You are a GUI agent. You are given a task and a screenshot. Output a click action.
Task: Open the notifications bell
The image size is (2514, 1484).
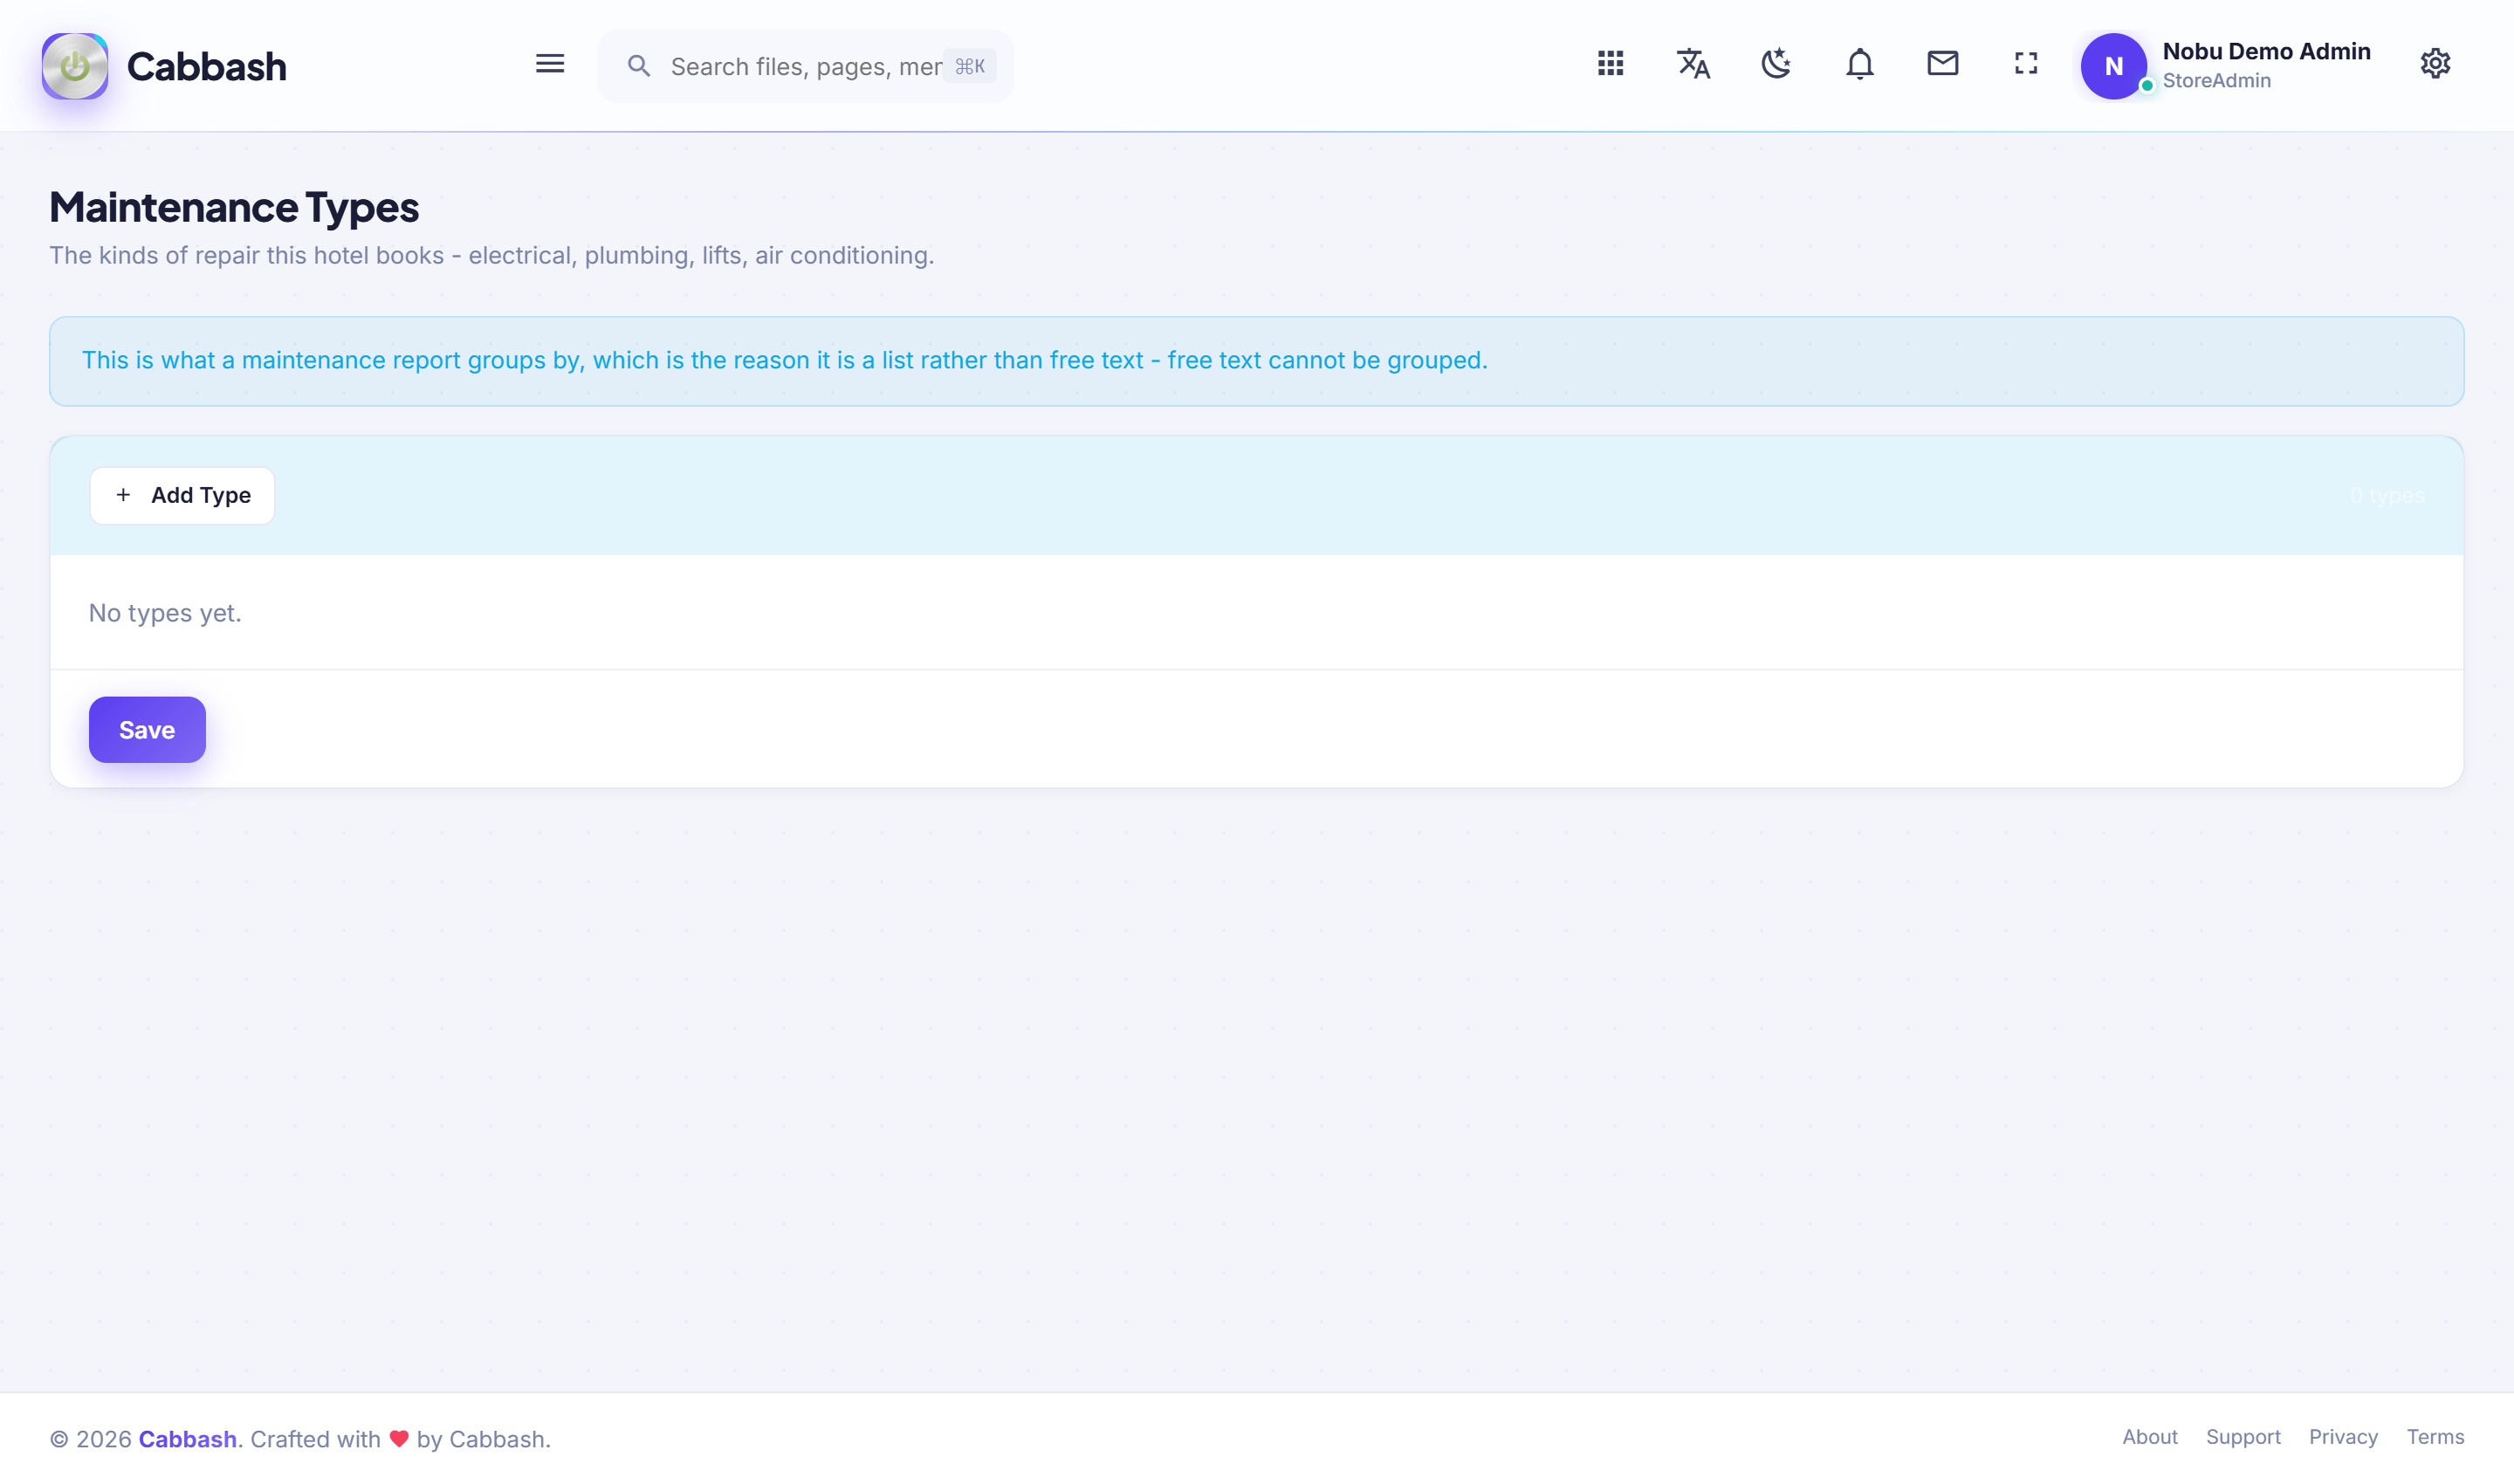coord(1859,64)
